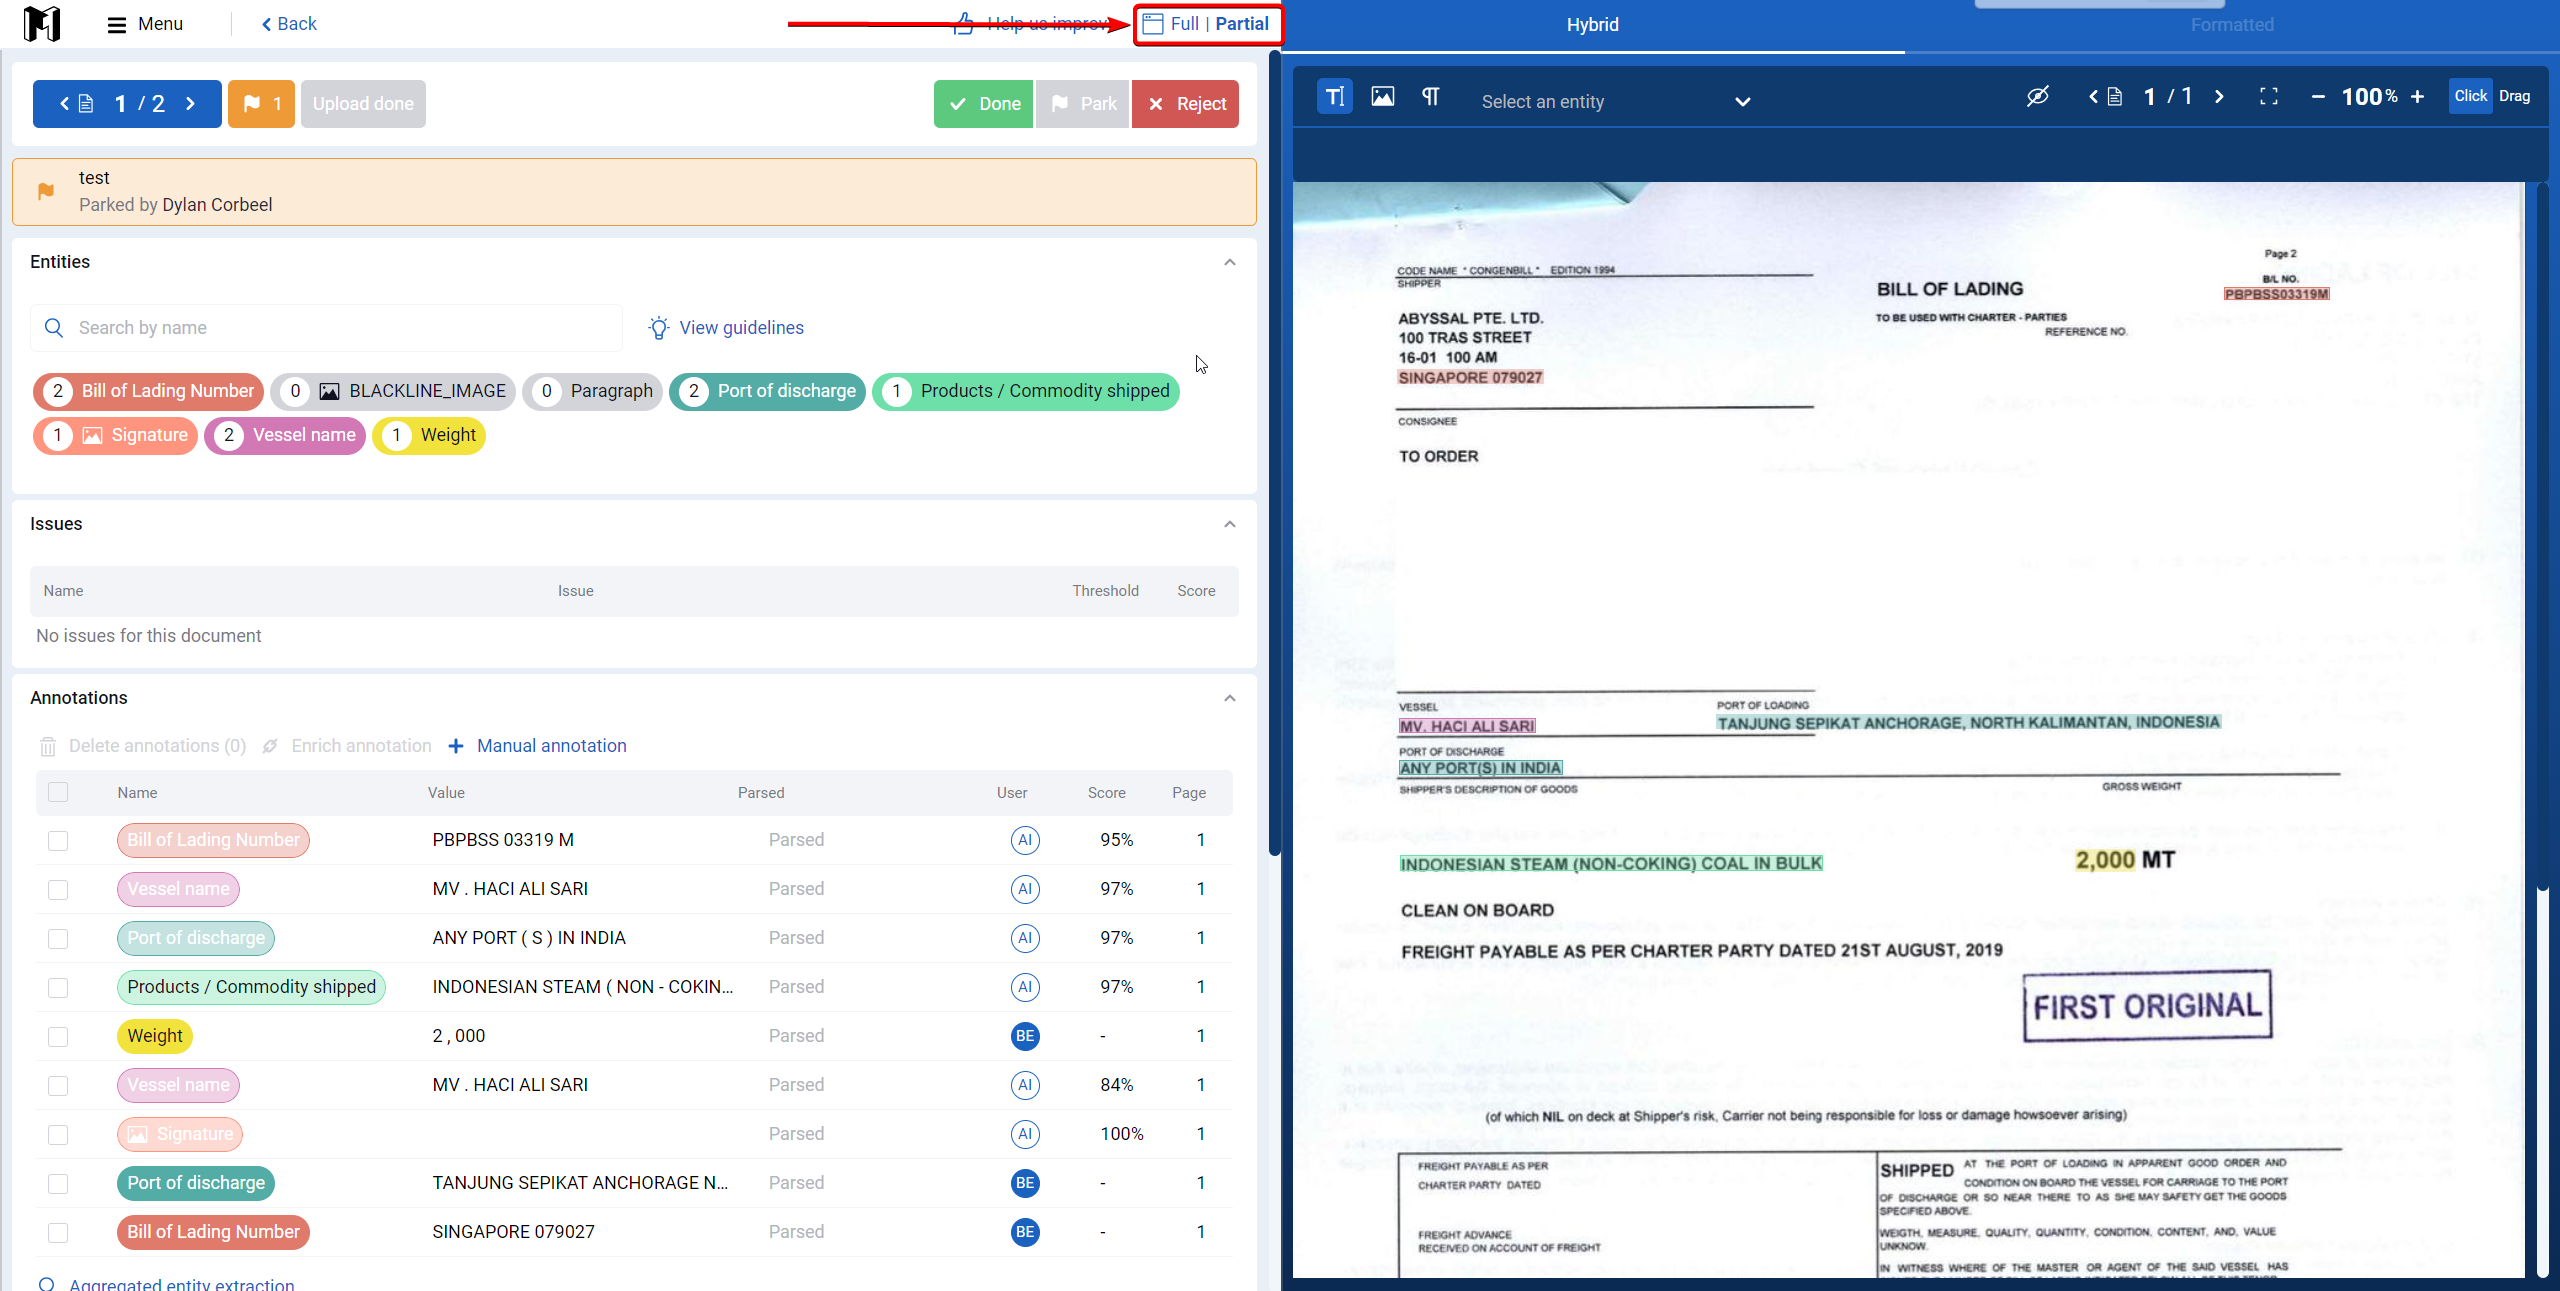2560x1291 pixels.
Task: Click the orange flag counter button
Action: click(261, 104)
